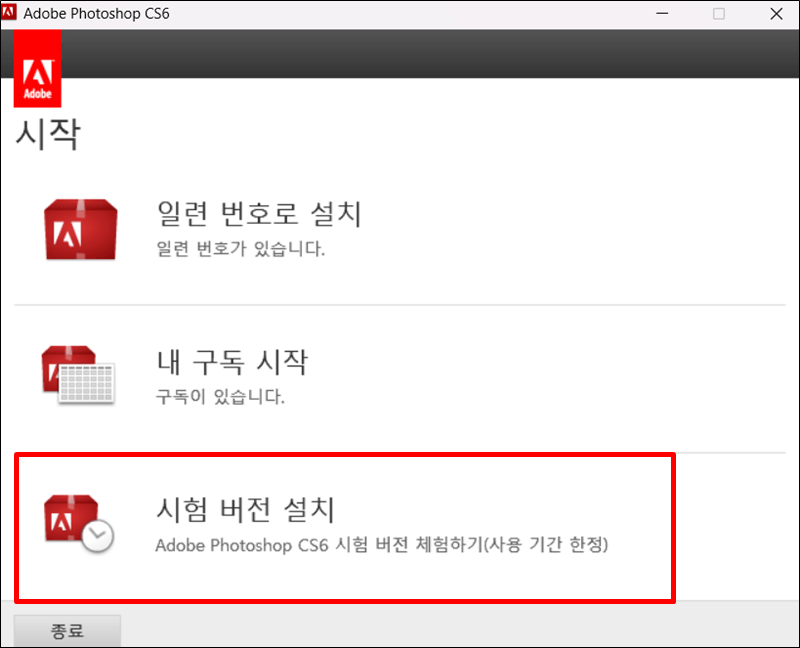800x648 pixels.
Task: Click the Adobe Photoshop CS6 시험 버전 체험하기 description
Action: [x=382, y=545]
